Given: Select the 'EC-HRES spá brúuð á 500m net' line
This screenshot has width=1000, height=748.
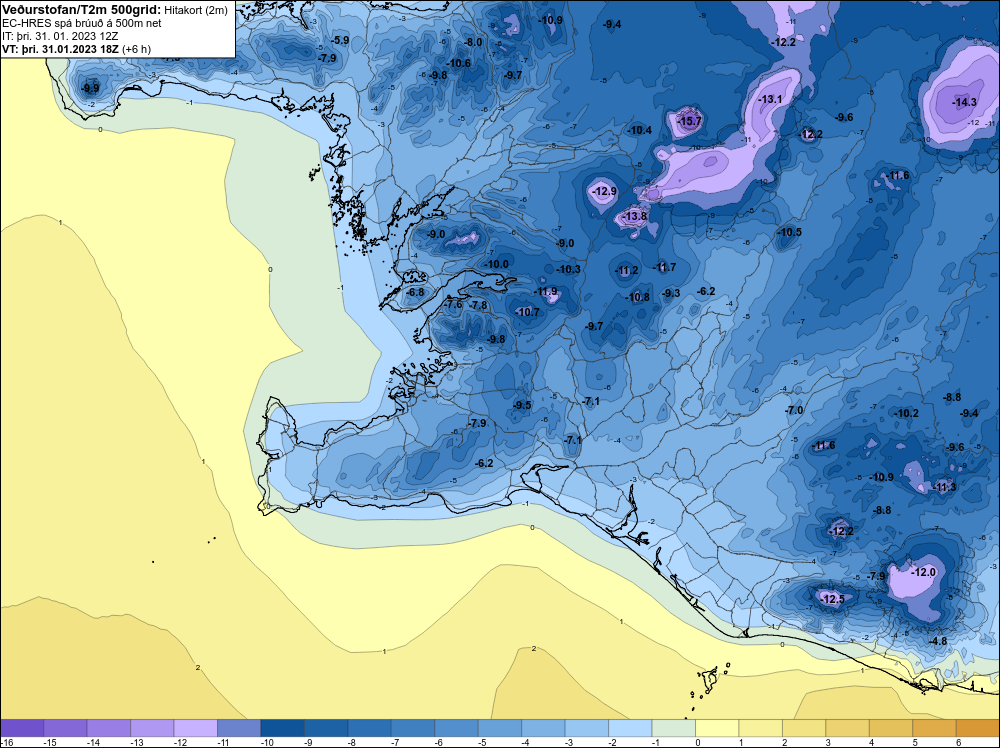Looking at the screenshot, I should pos(82,24).
